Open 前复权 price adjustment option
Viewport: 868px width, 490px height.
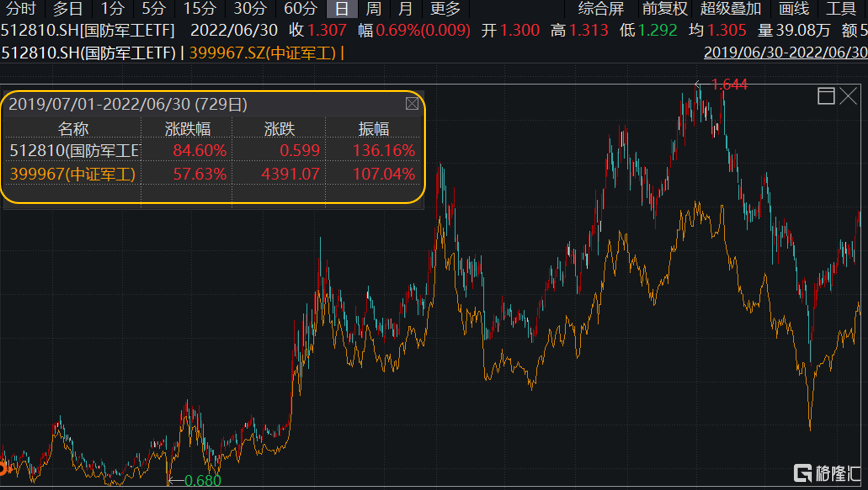tap(665, 8)
